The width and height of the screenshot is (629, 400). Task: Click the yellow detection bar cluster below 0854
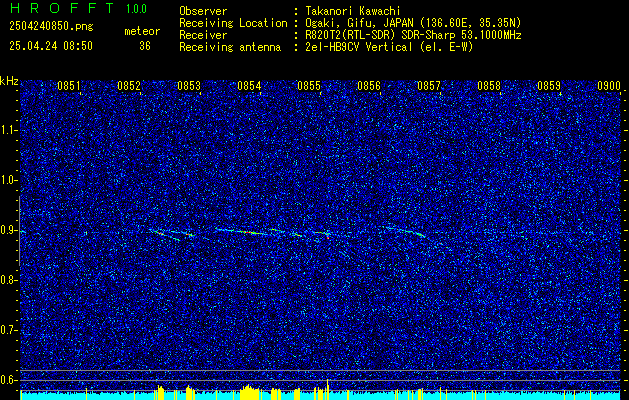[x=250, y=392]
